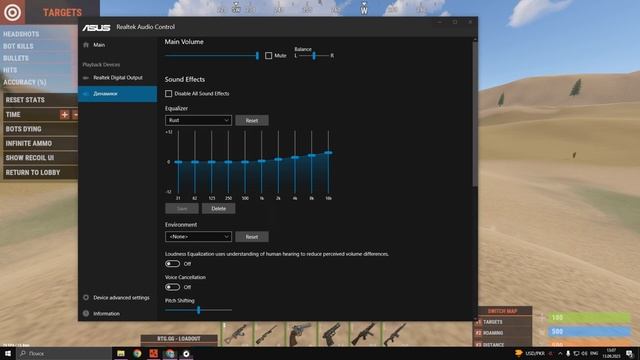Click the Main Volume slider handle
The width and height of the screenshot is (640, 360).
tap(257, 56)
